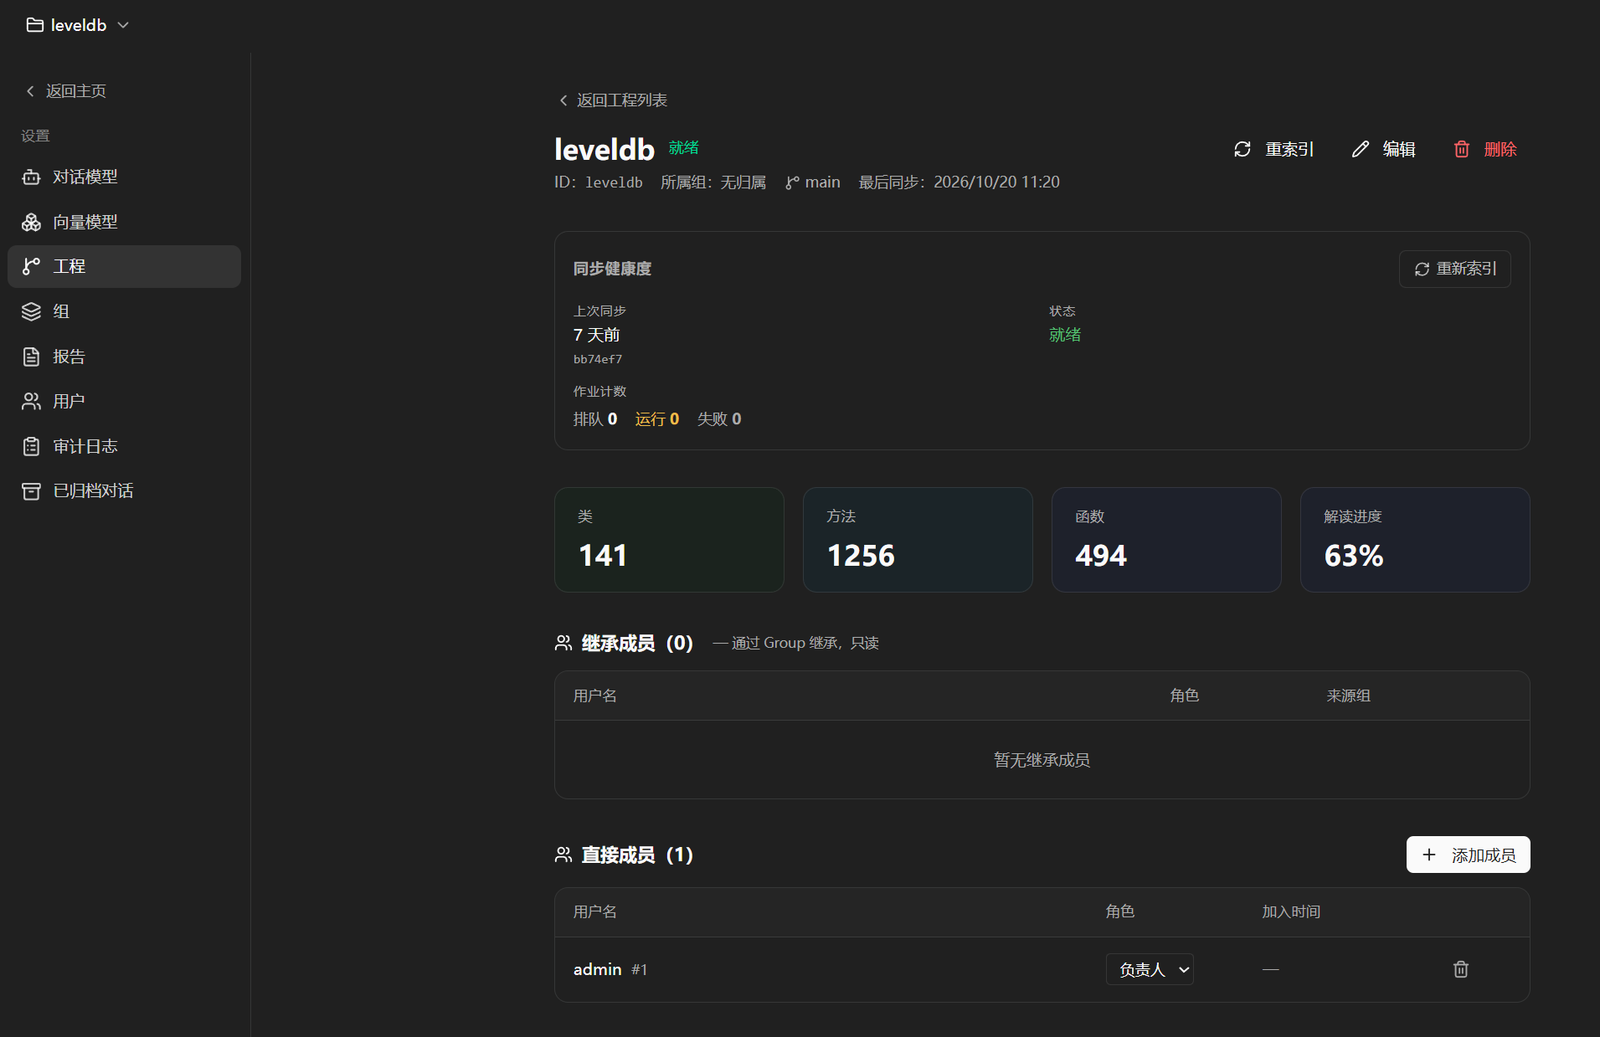
Task: Open the 负责人 role dropdown for admin
Action: click(x=1150, y=969)
